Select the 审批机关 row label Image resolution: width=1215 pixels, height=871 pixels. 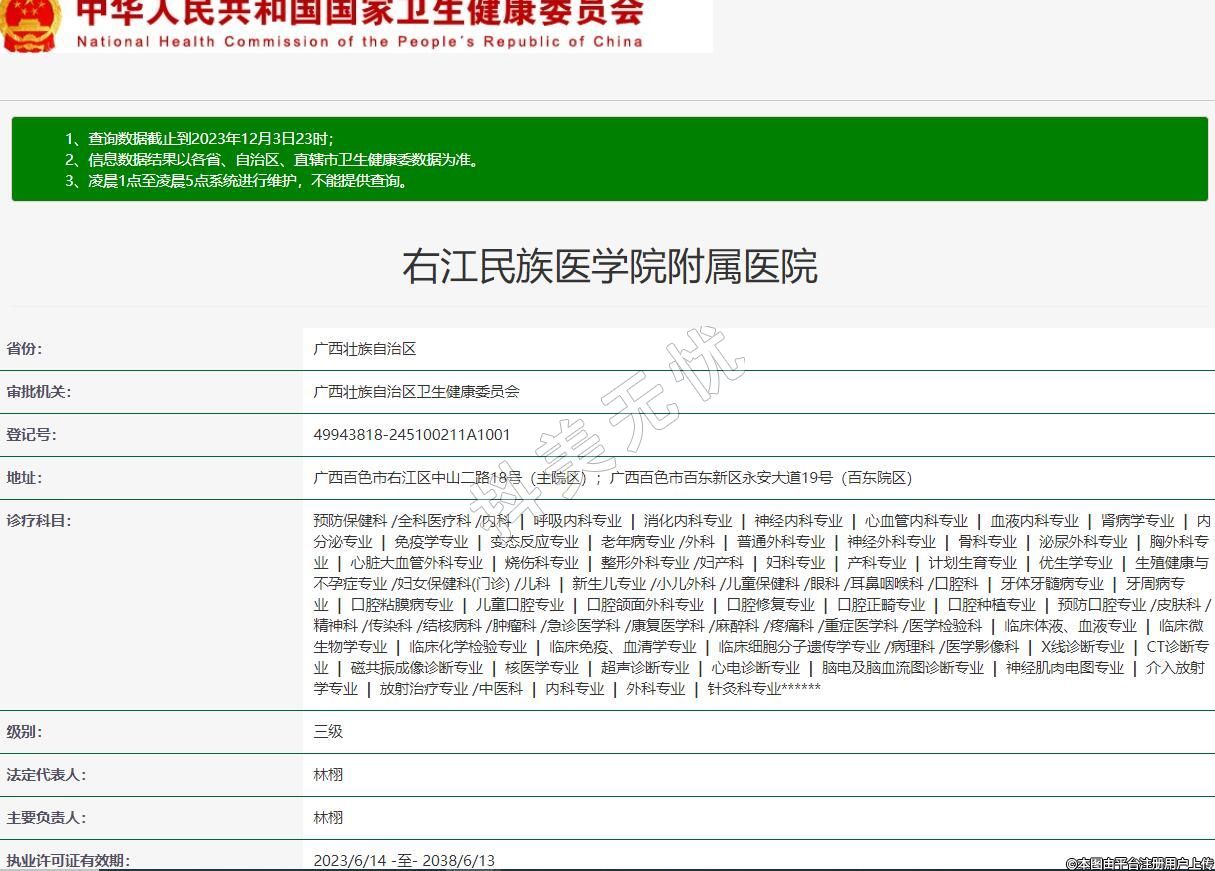[39, 392]
